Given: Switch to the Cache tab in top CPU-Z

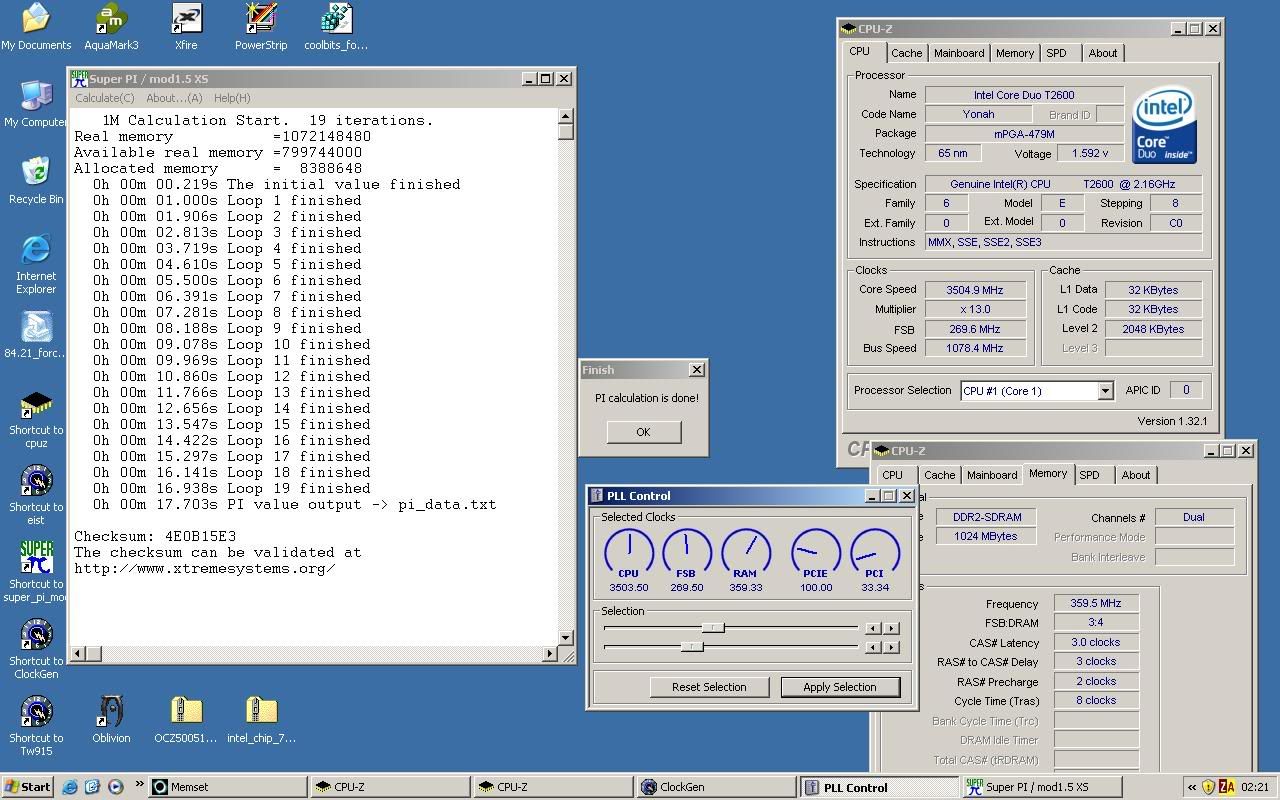Looking at the screenshot, I should click(906, 53).
